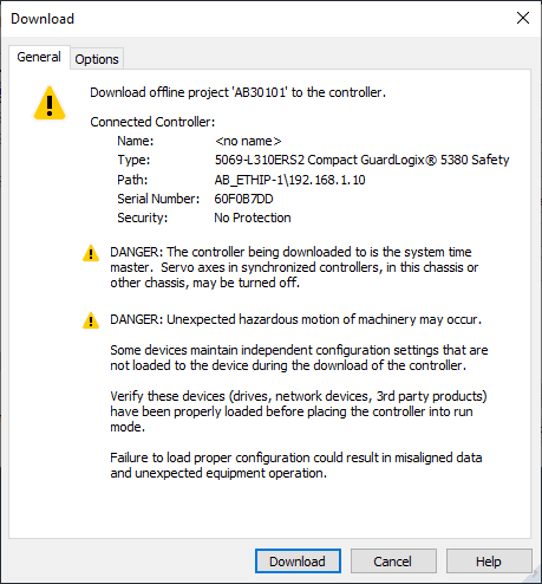Open the Help button
The image size is (542, 584).
(x=489, y=561)
